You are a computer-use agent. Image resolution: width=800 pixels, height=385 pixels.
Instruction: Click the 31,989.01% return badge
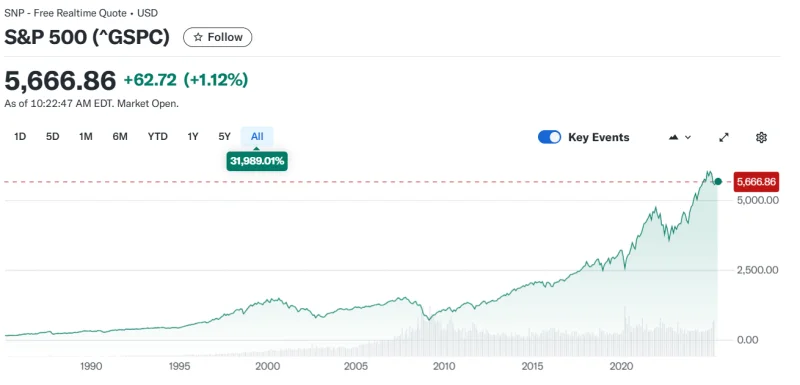point(257,162)
